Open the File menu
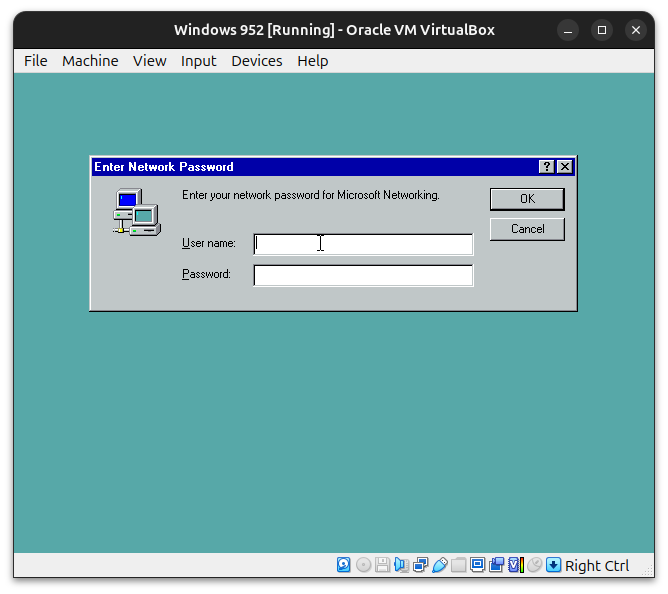Viewport: 668px width, 594px height. tap(36, 61)
